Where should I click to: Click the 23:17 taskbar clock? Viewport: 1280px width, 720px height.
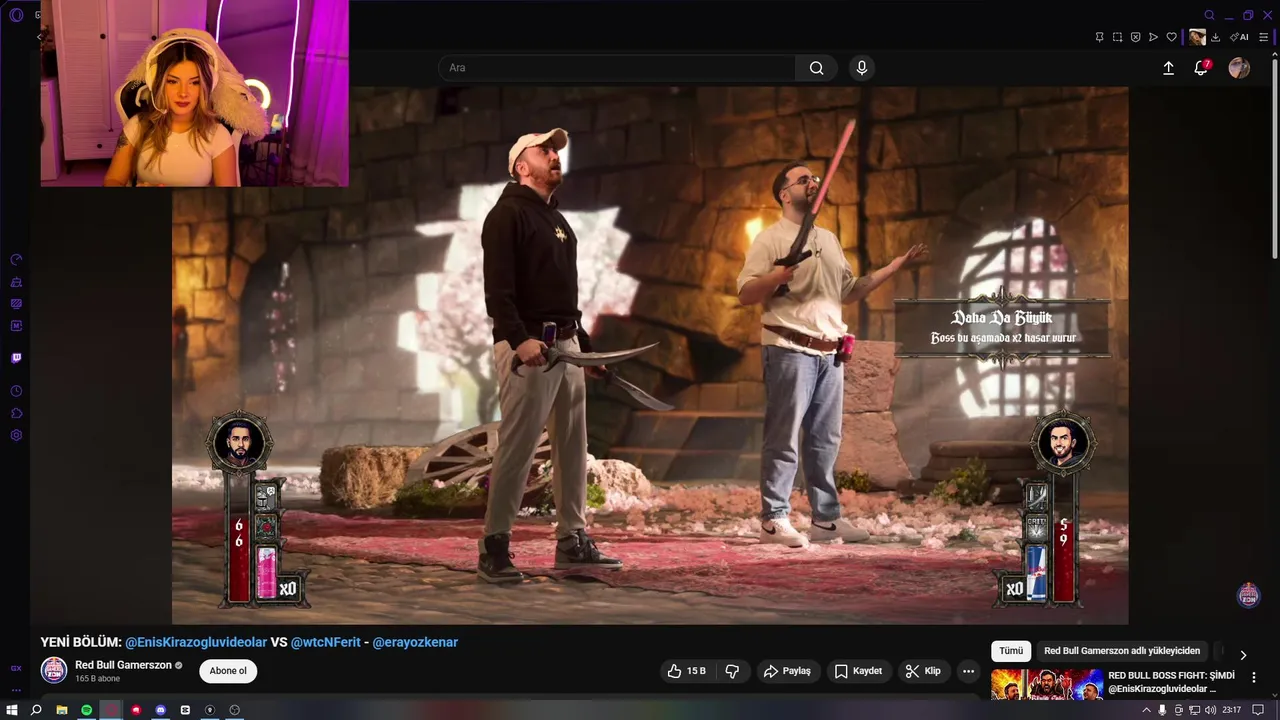pyautogui.click(x=1231, y=710)
